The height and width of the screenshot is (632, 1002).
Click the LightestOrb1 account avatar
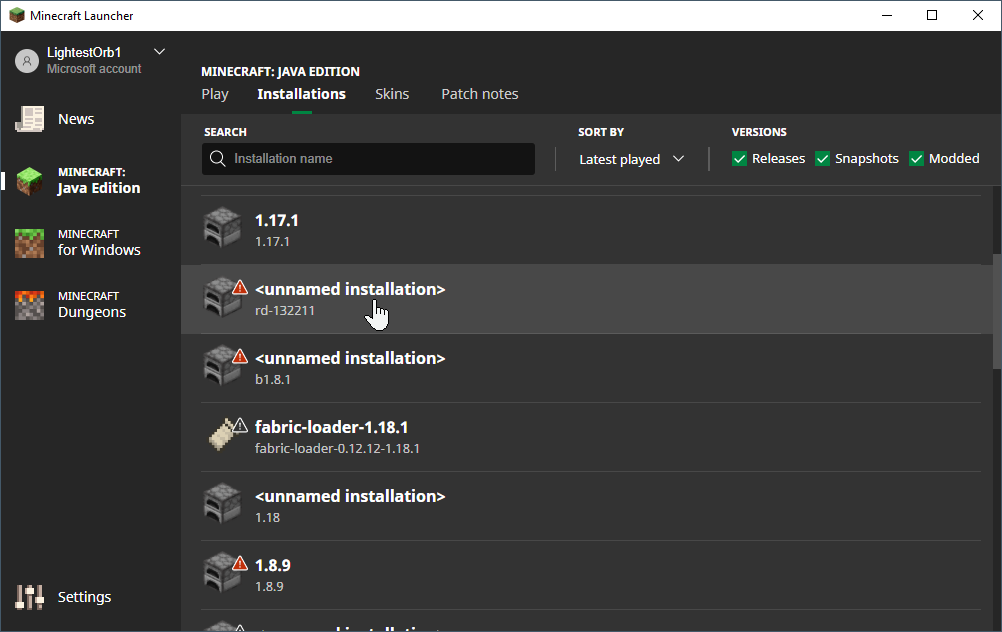click(27, 61)
